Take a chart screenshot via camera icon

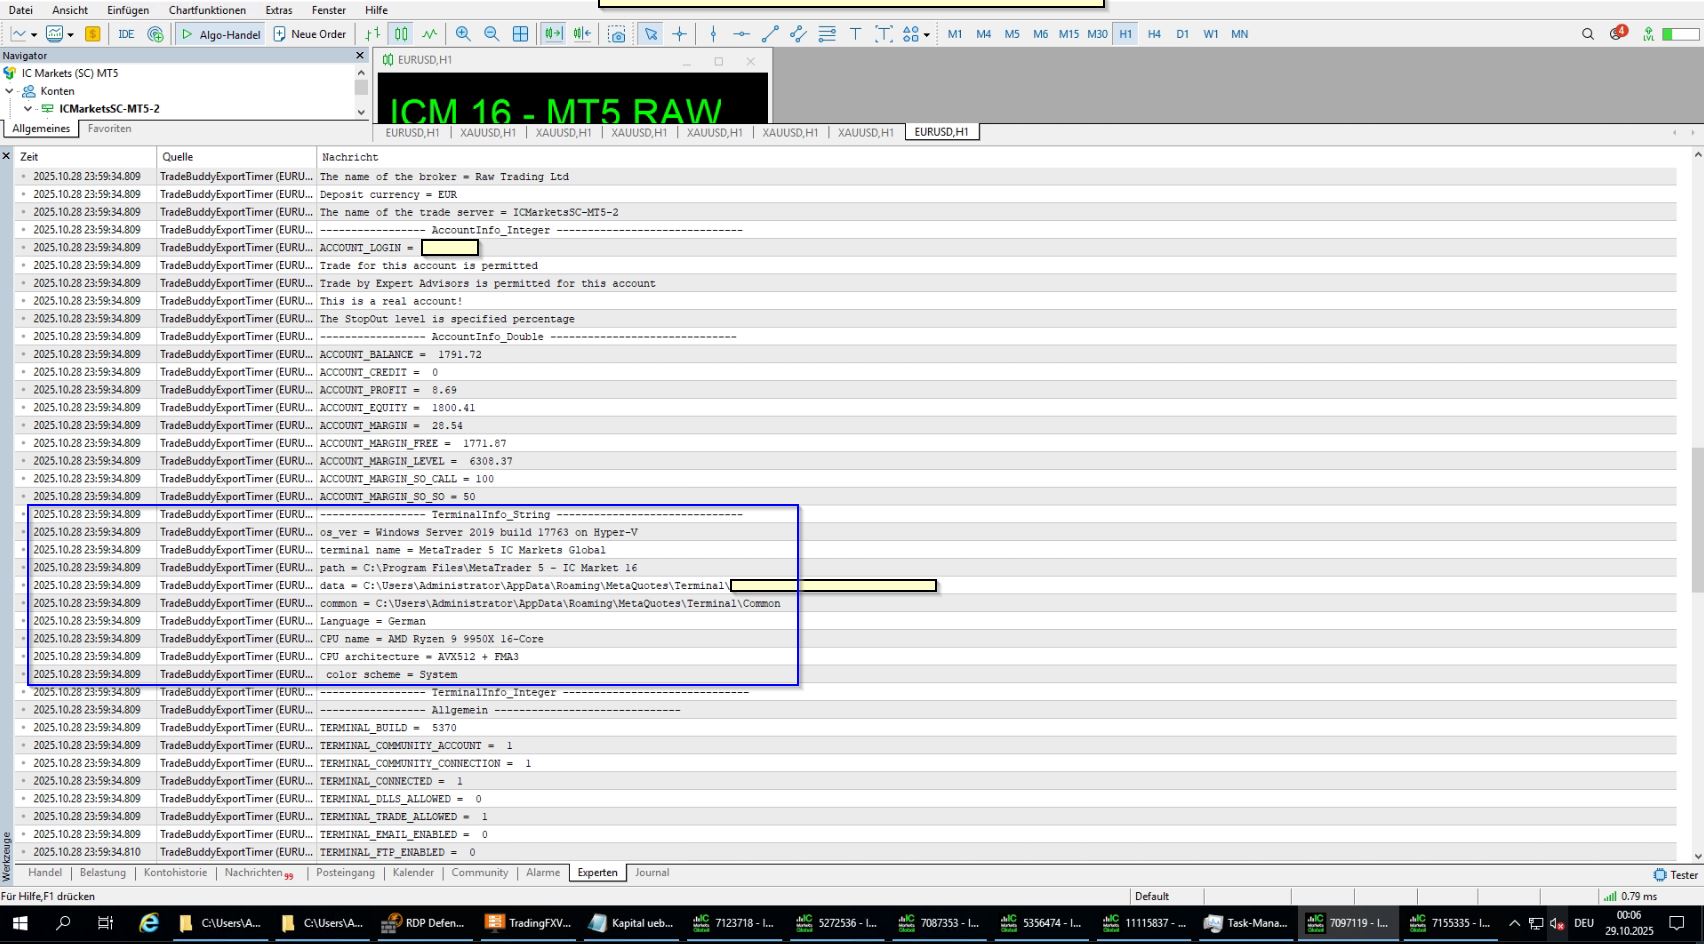(x=617, y=34)
